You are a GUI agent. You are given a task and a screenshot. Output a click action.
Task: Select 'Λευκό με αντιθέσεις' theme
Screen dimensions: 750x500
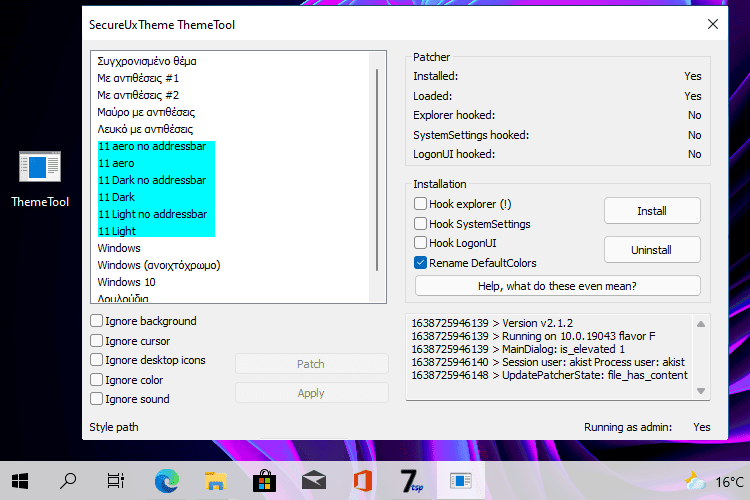(145, 129)
